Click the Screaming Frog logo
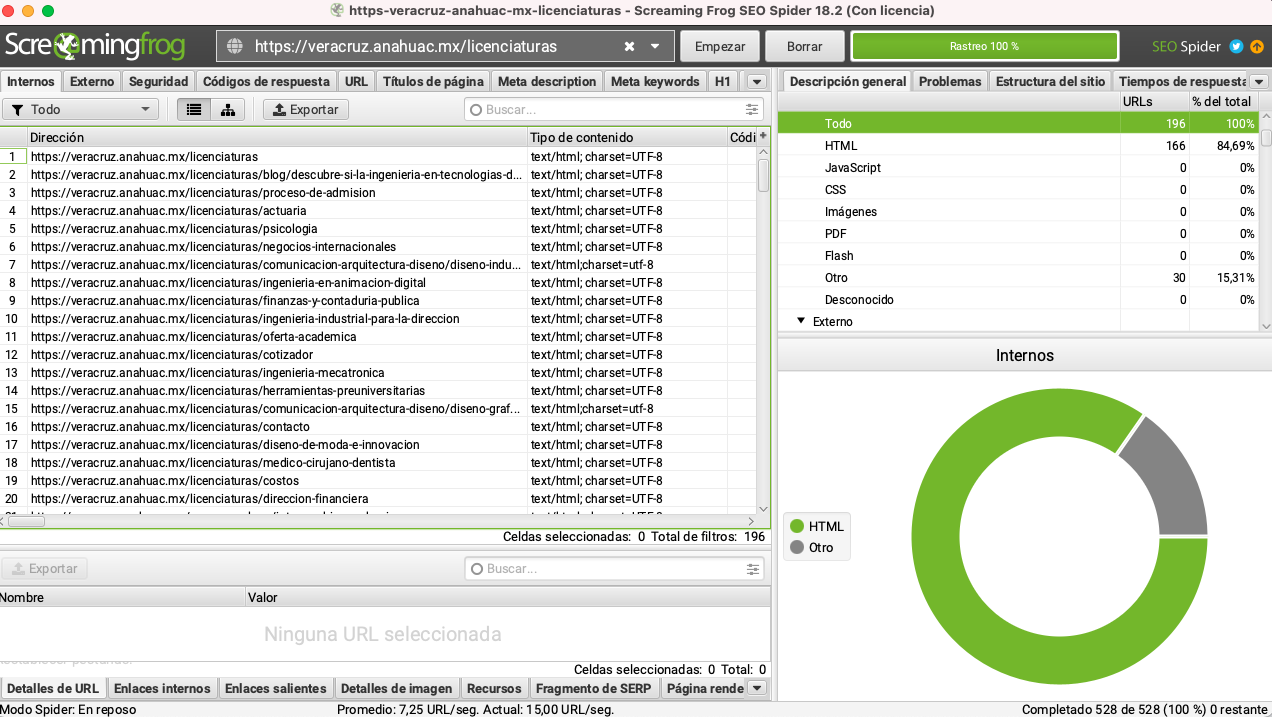The height and width of the screenshot is (717, 1272). (102, 46)
